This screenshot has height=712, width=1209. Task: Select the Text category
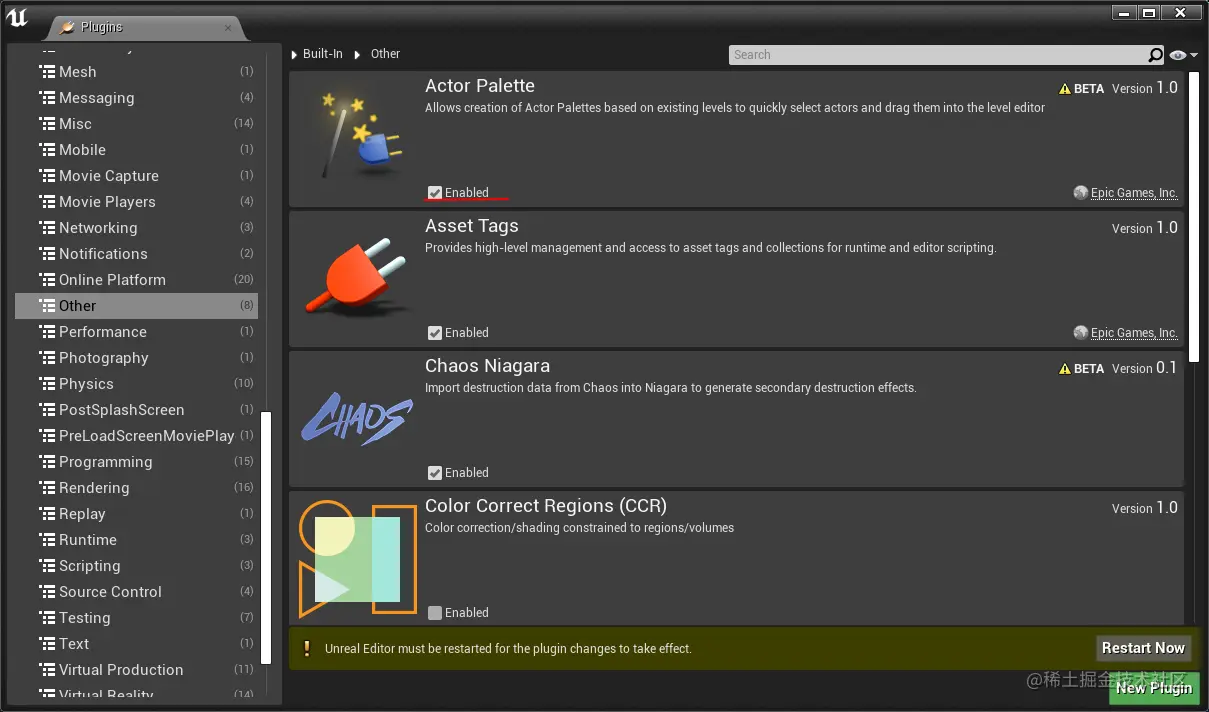coord(136,644)
